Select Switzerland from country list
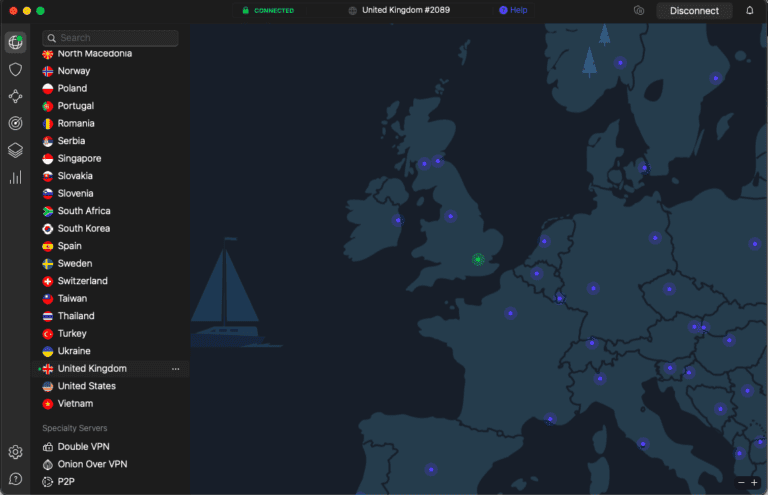 pyautogui.click(x=82, y=281)
